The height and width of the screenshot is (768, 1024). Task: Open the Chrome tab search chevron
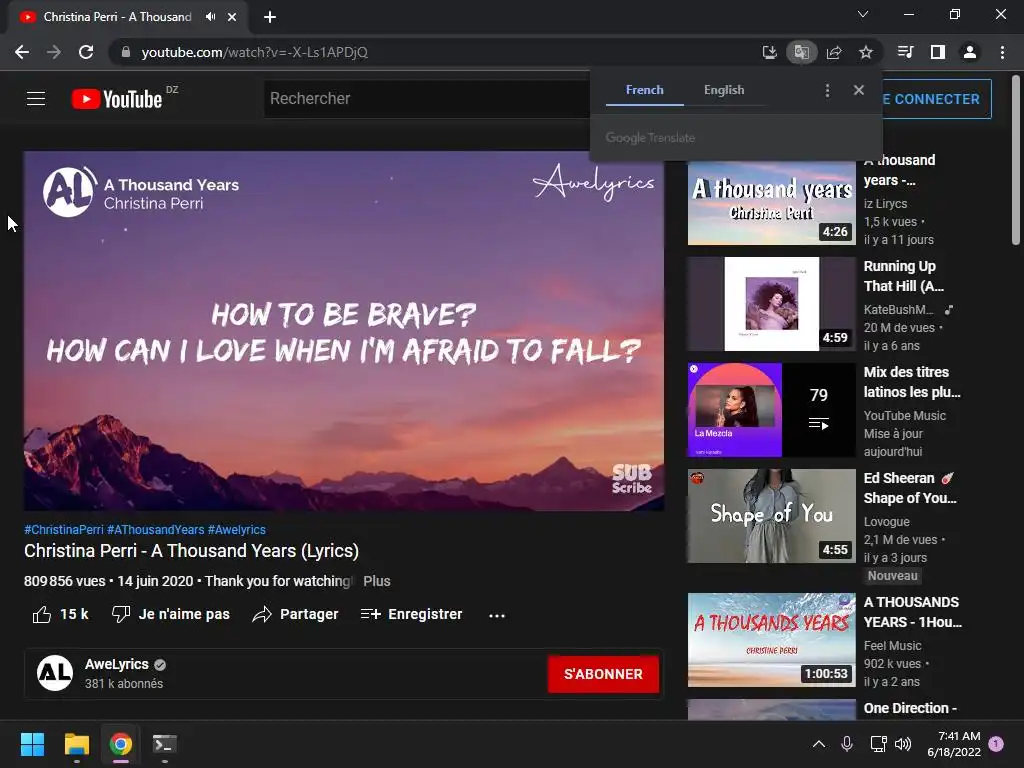click(x=863, y=14)
